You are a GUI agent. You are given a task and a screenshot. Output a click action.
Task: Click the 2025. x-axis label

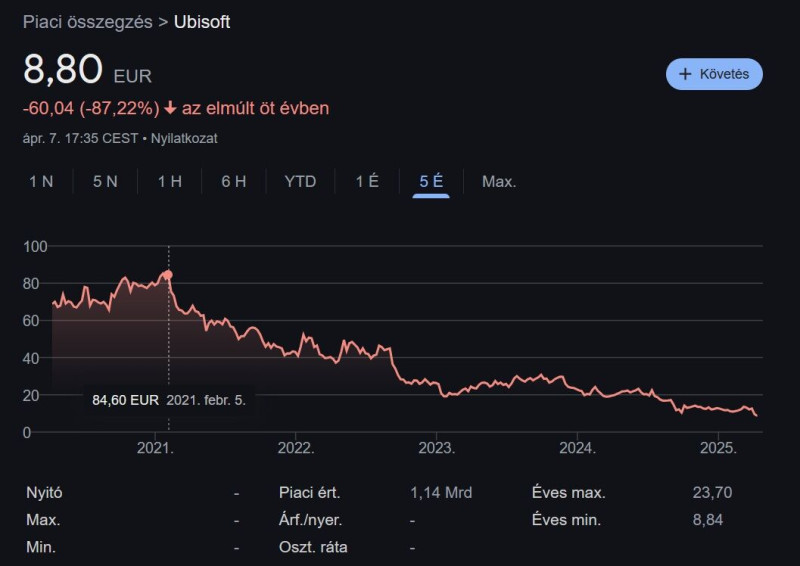[718, 448]
